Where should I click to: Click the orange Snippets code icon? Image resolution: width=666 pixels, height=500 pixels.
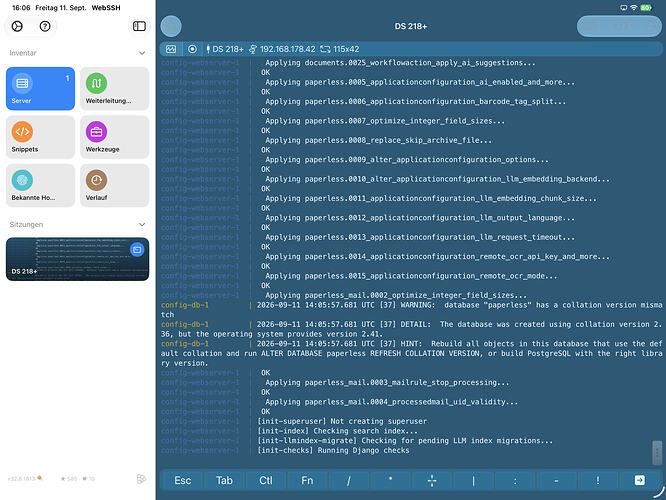coord(22,132)
